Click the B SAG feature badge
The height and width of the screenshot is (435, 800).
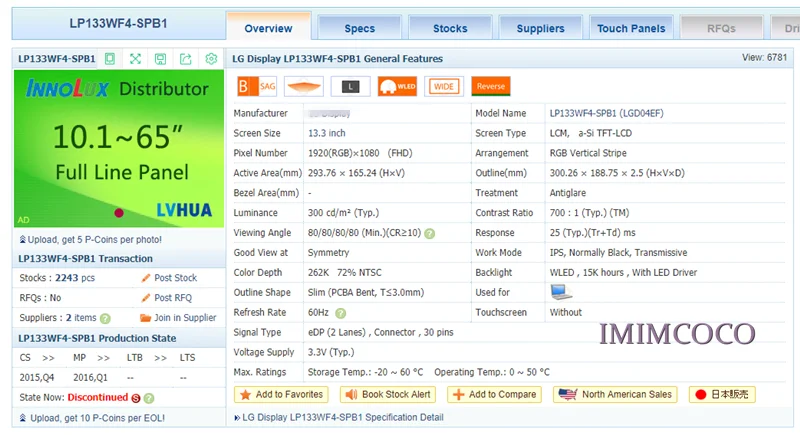pos(257,86)
